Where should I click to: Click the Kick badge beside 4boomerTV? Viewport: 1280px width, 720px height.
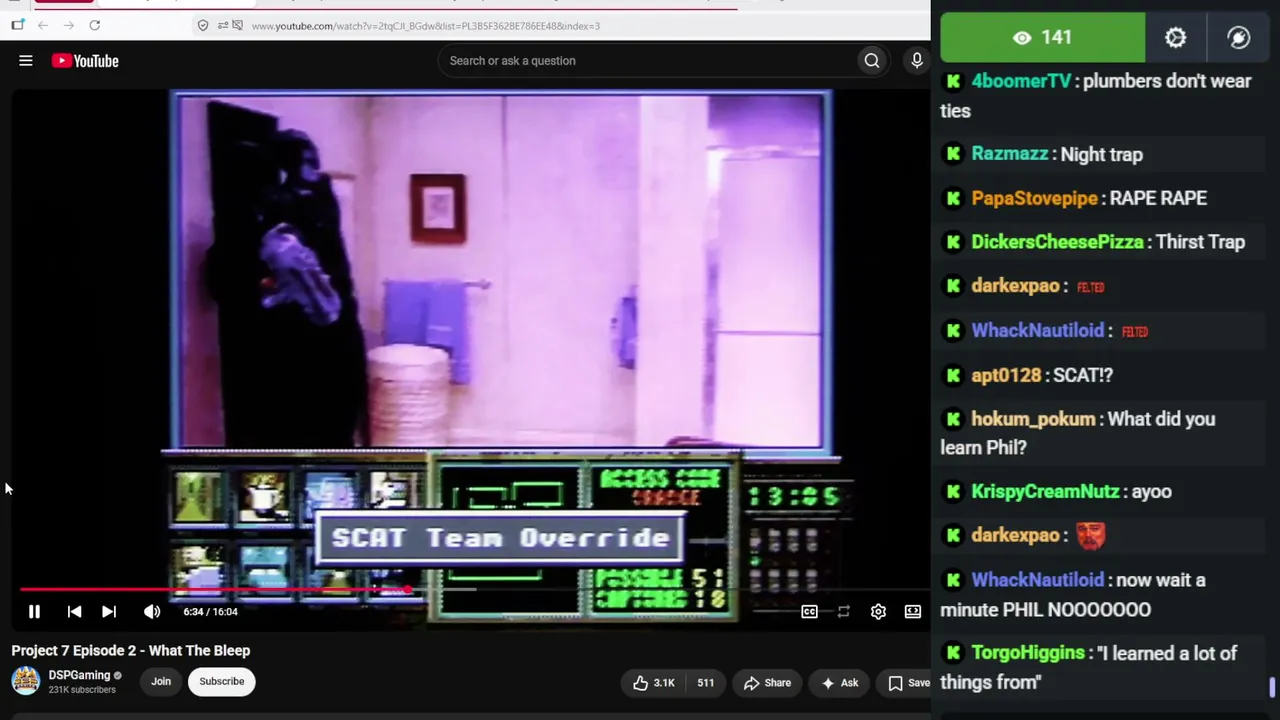tap(953, 81)
